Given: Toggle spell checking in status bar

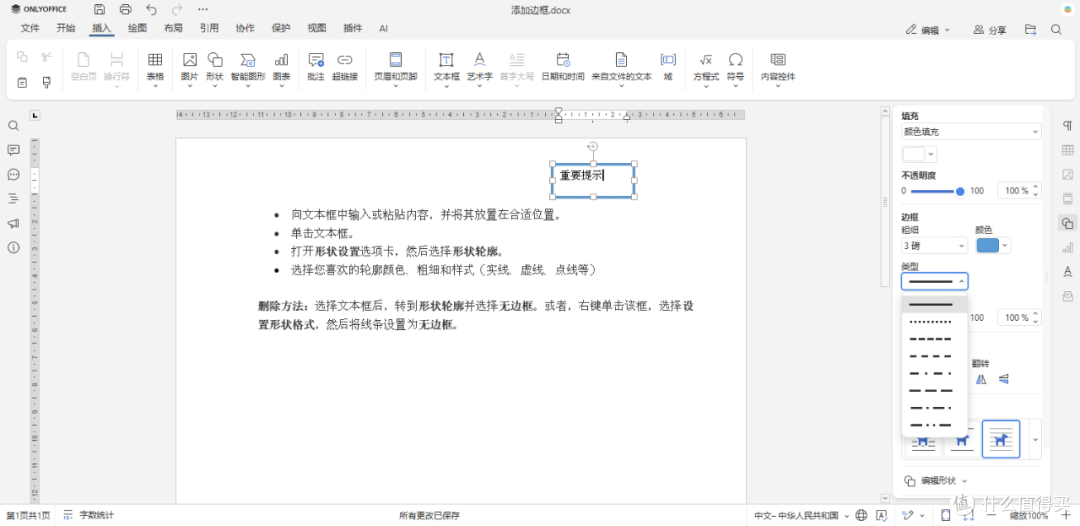Looking at the screenshot, I should [881, 515].
